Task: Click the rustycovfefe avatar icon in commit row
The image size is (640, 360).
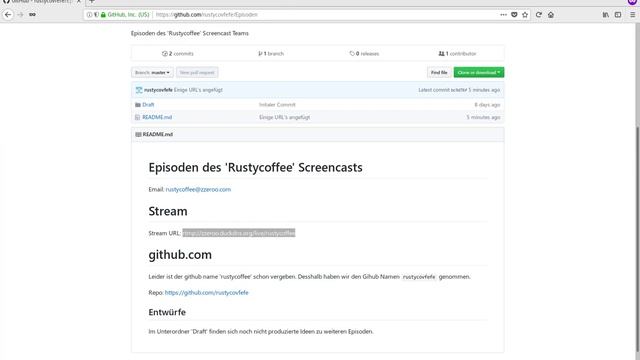Action: [x=139, y=90]
